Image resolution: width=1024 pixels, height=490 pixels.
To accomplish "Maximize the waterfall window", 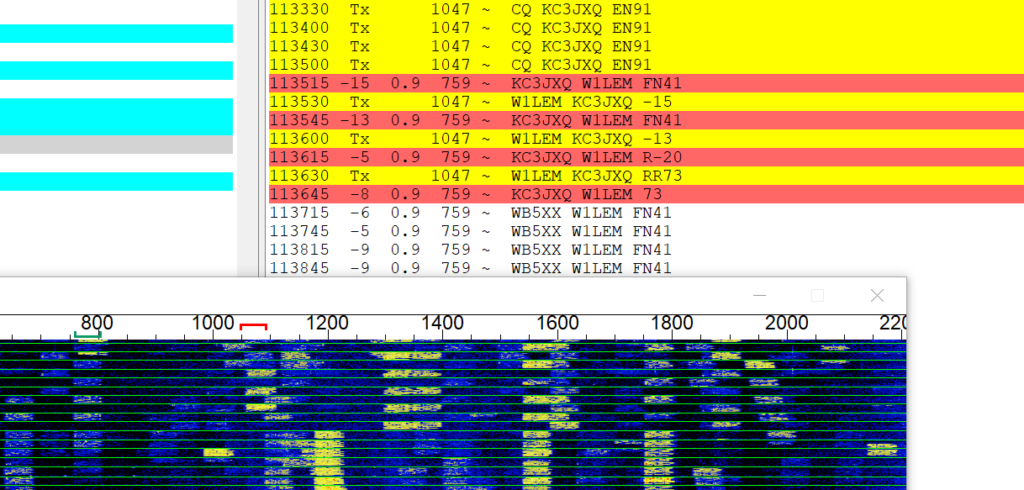I will [818, 295].
